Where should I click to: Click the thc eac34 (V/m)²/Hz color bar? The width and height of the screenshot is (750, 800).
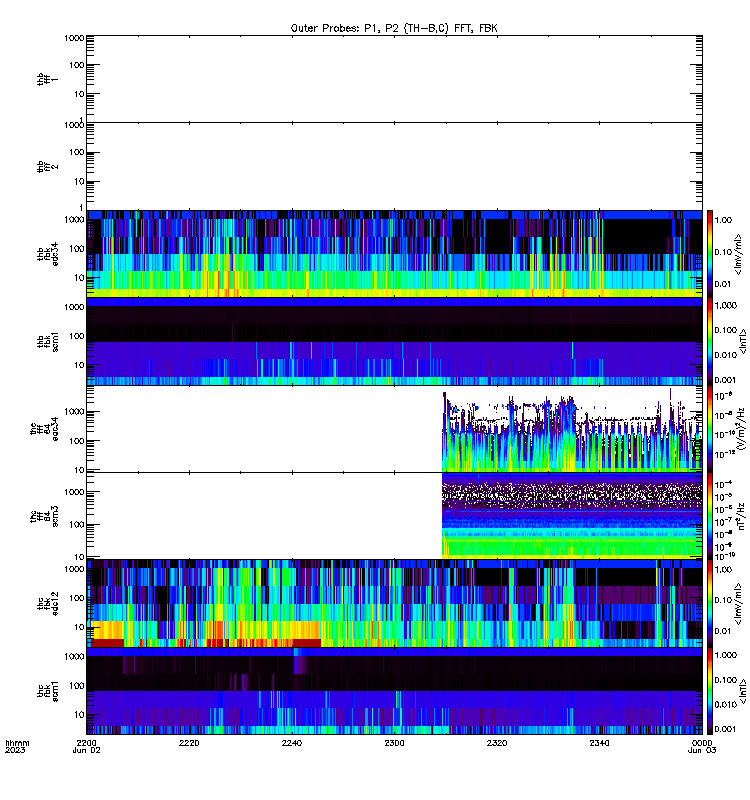coord(710,429)
